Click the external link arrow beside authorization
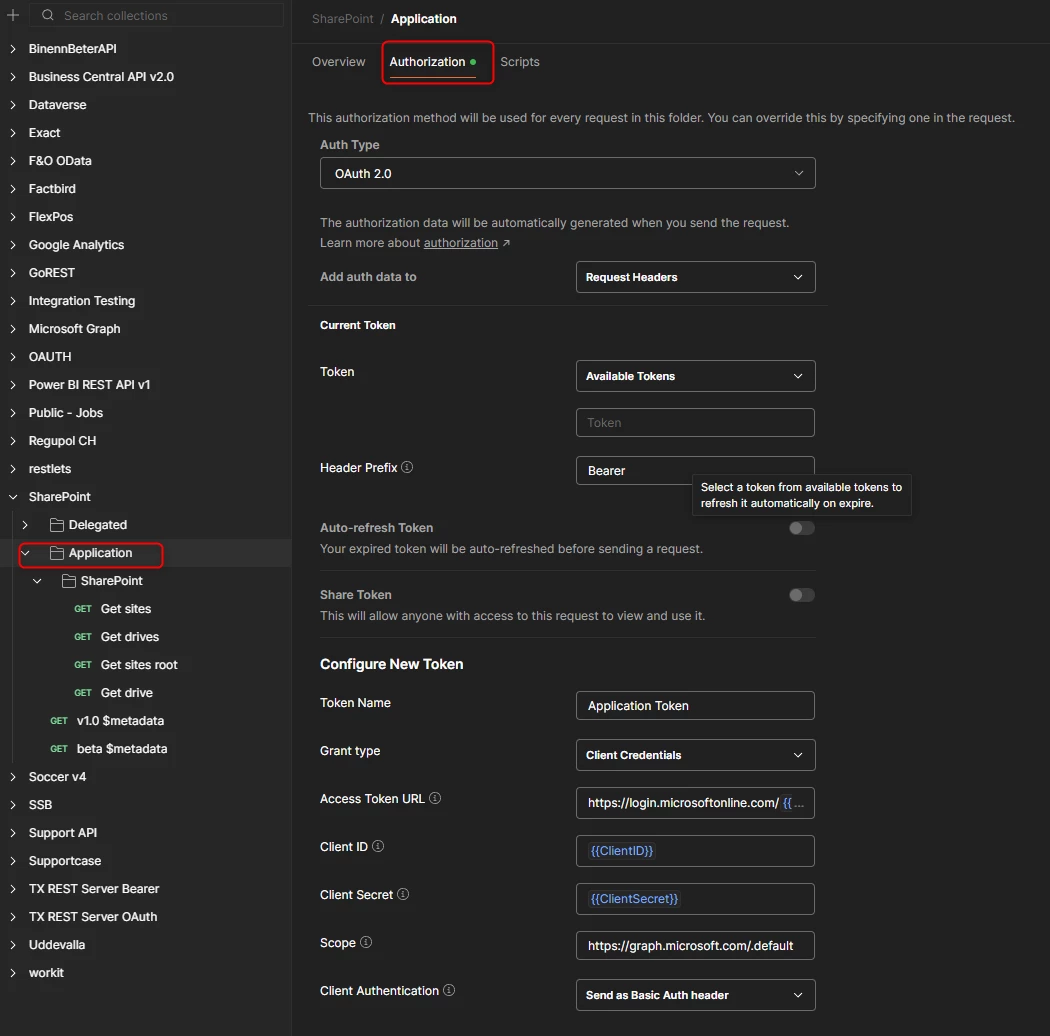Viewport: 1050px width, 1036px height. click(x=506, y=243)
